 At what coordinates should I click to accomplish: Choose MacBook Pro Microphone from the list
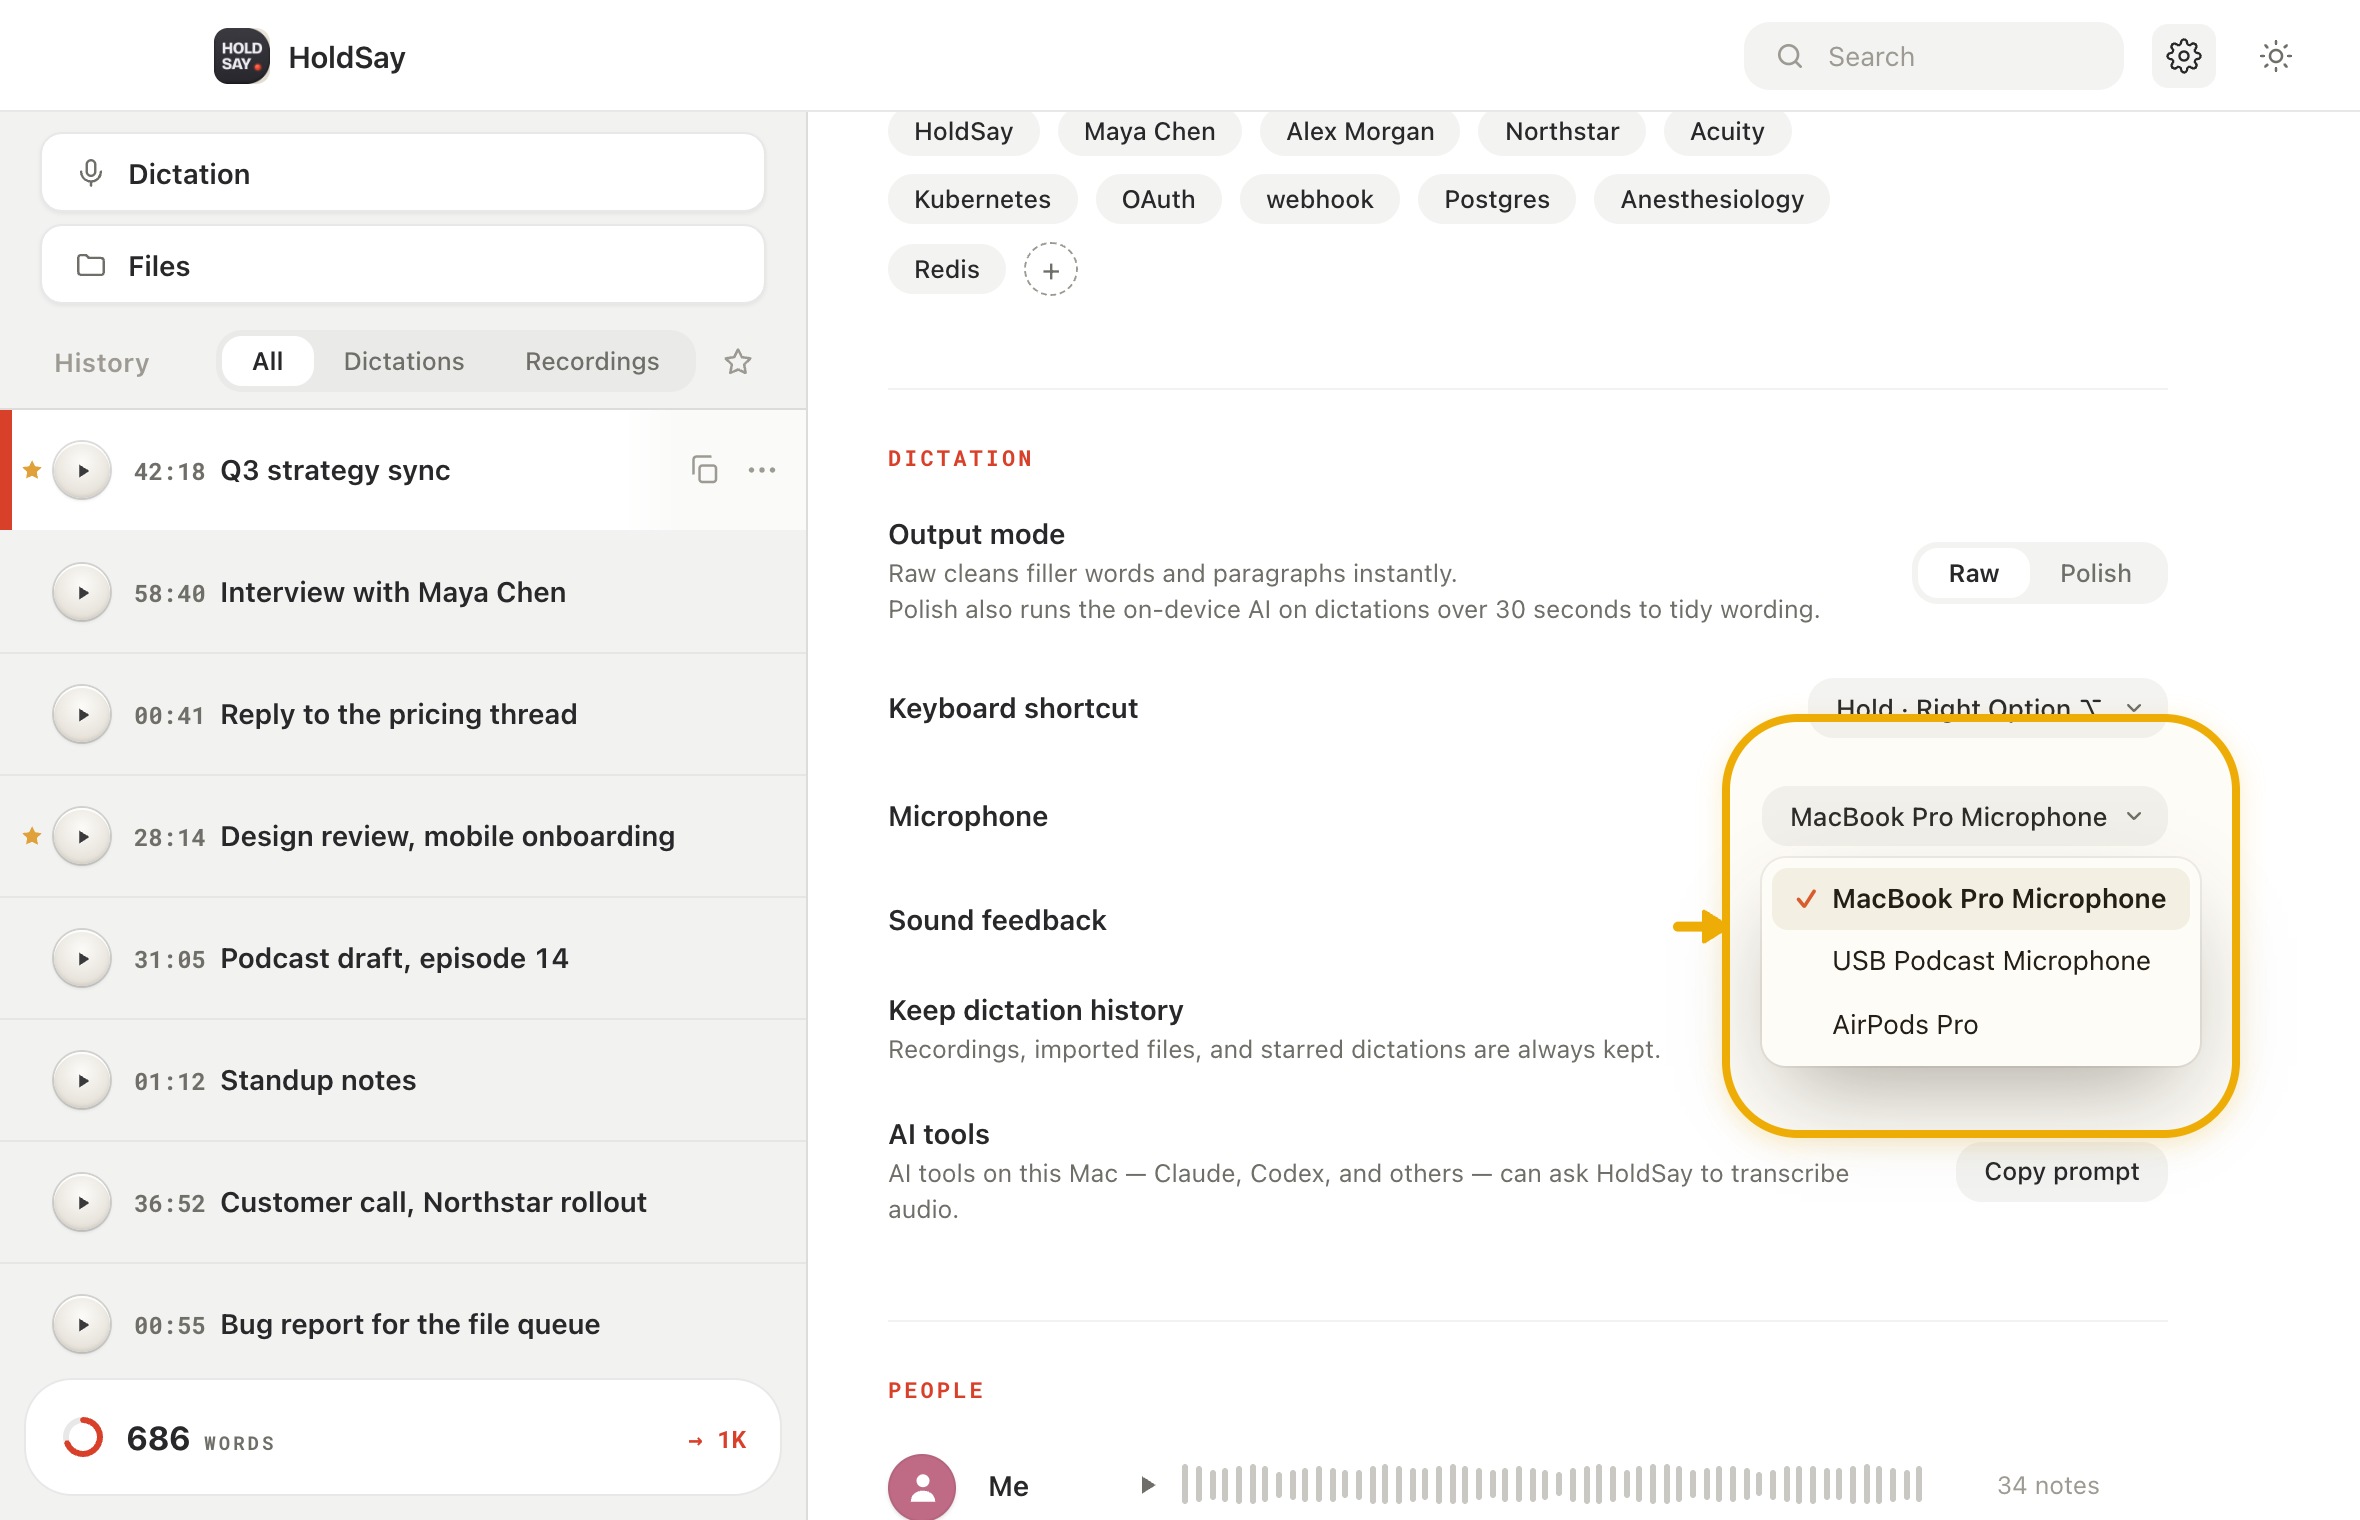(1981, 898)
